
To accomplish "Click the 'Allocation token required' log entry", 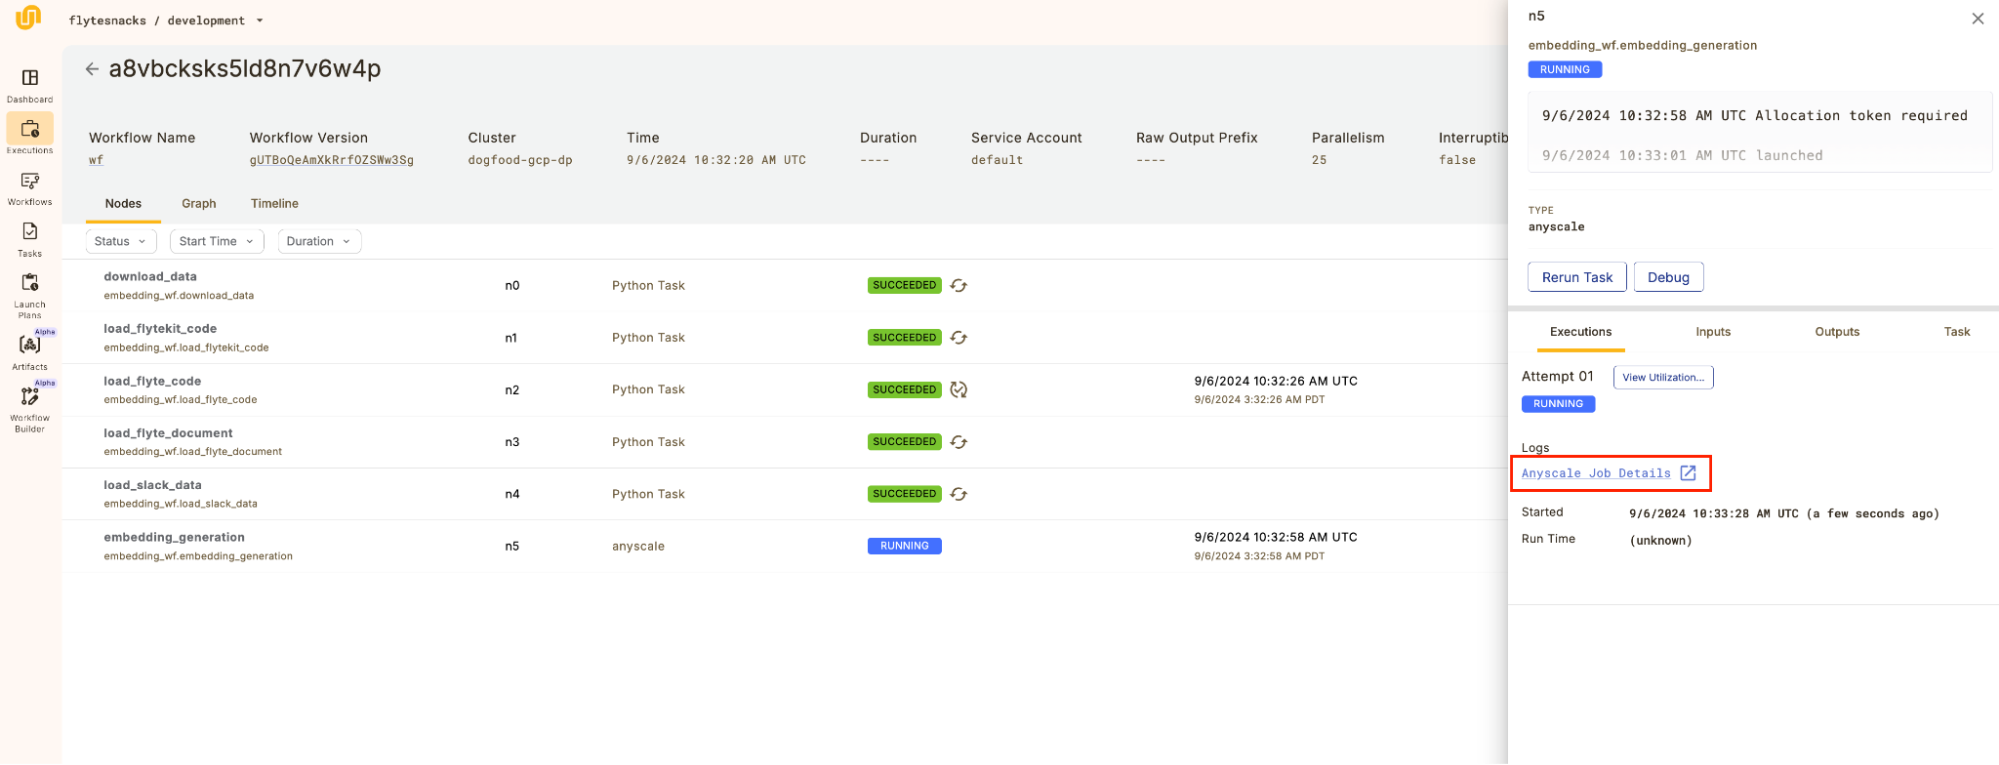I will [x=1754, y=116].
